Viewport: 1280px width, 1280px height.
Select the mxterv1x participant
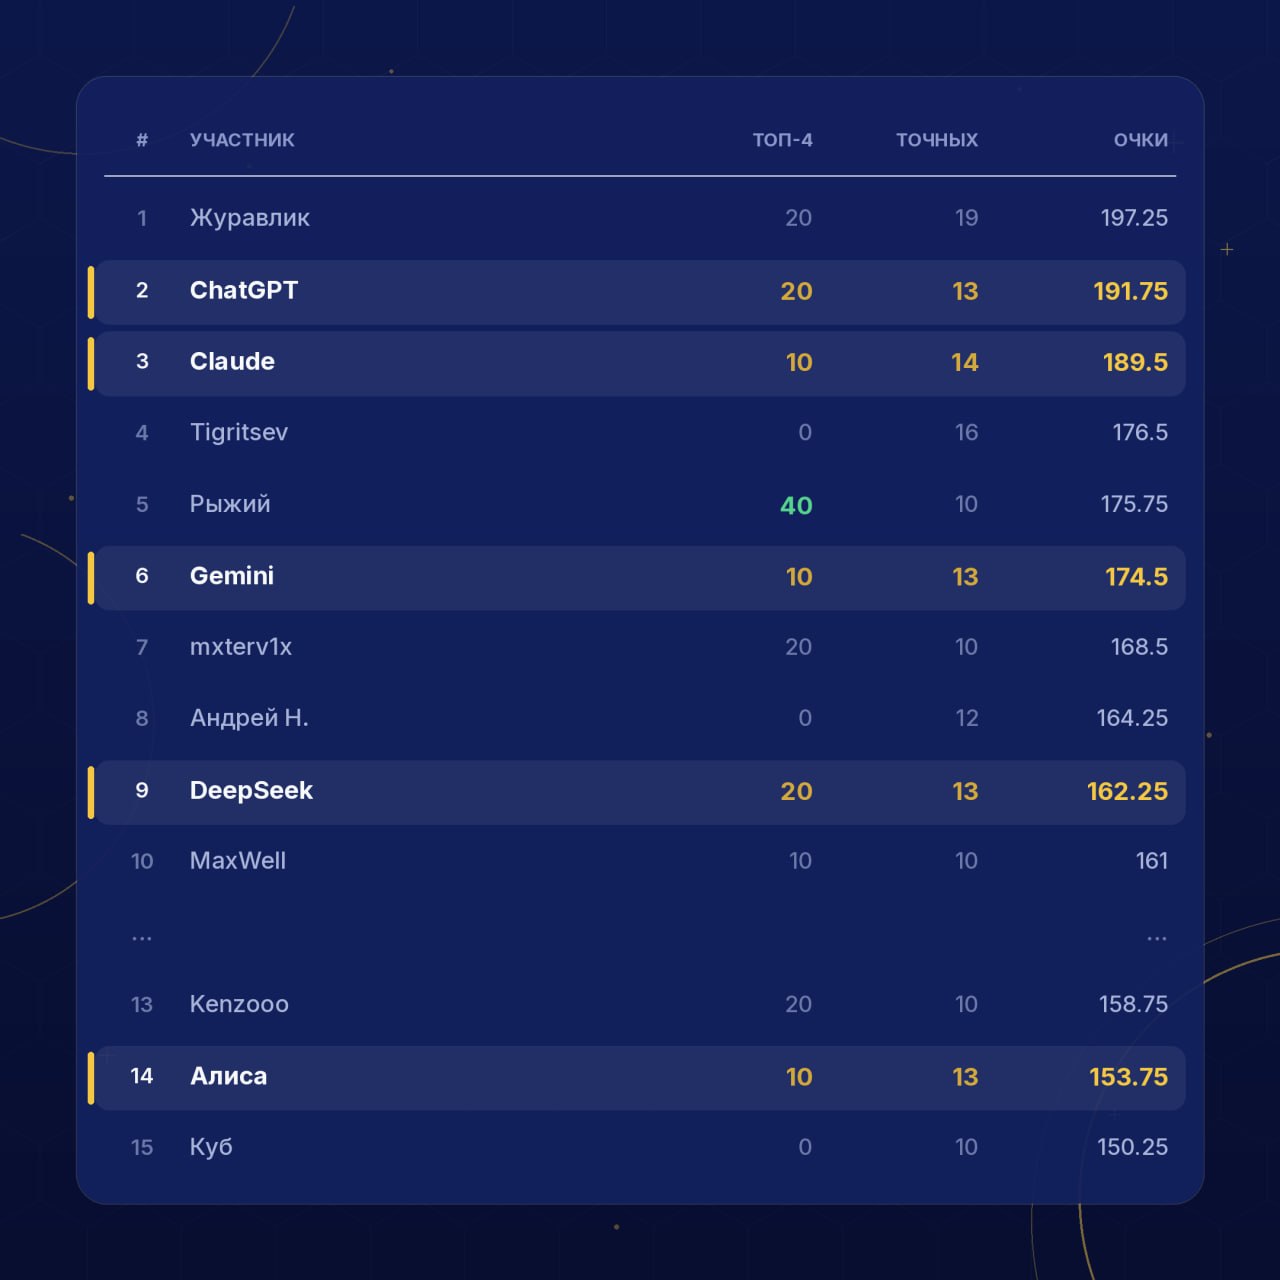pyautogui.click(x=241, y=647)
